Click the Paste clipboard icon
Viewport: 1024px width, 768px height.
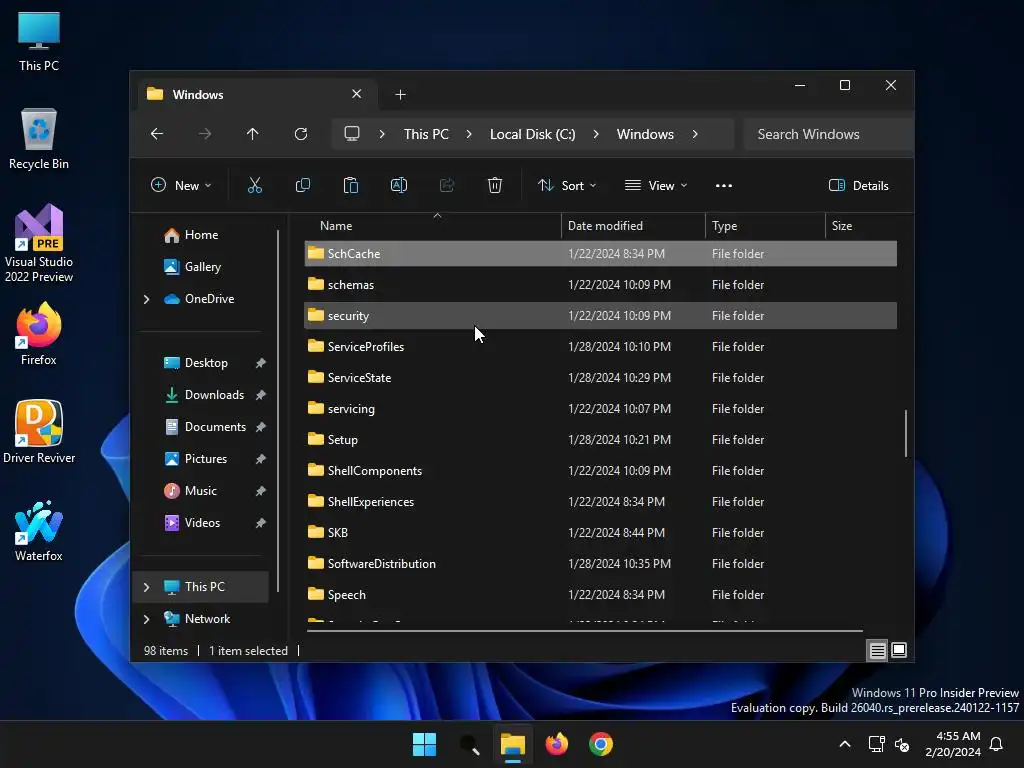coord(351,185)
